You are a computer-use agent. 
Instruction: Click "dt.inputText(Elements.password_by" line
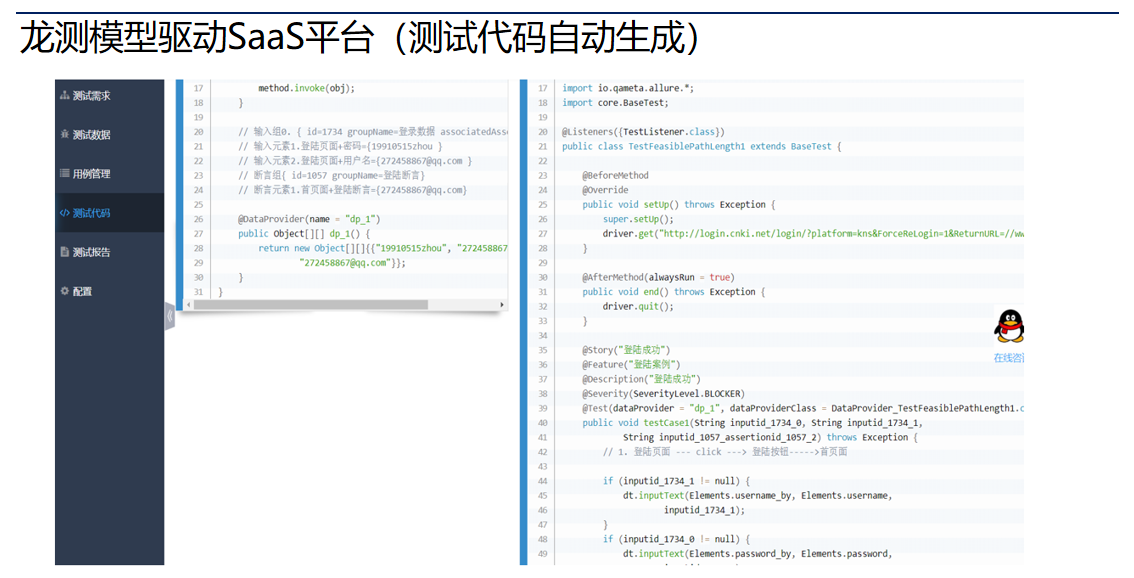coord(757,553)
